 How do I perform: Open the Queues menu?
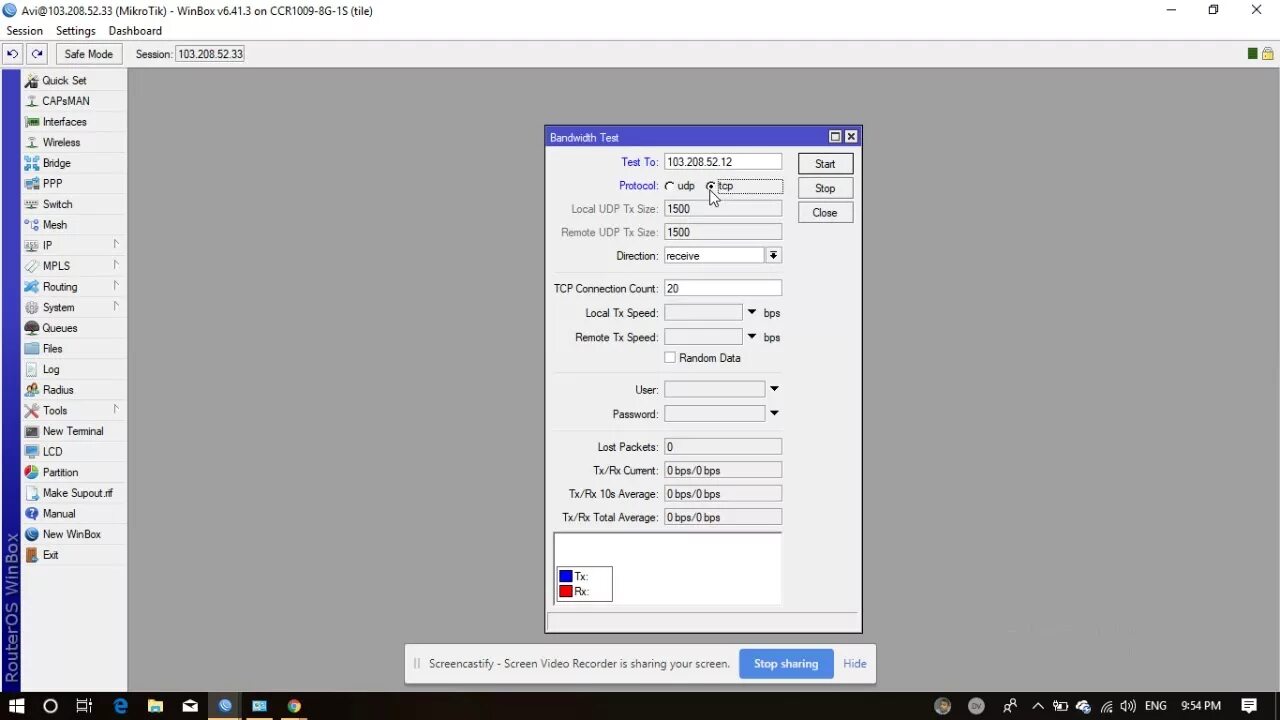click(59, 328)
